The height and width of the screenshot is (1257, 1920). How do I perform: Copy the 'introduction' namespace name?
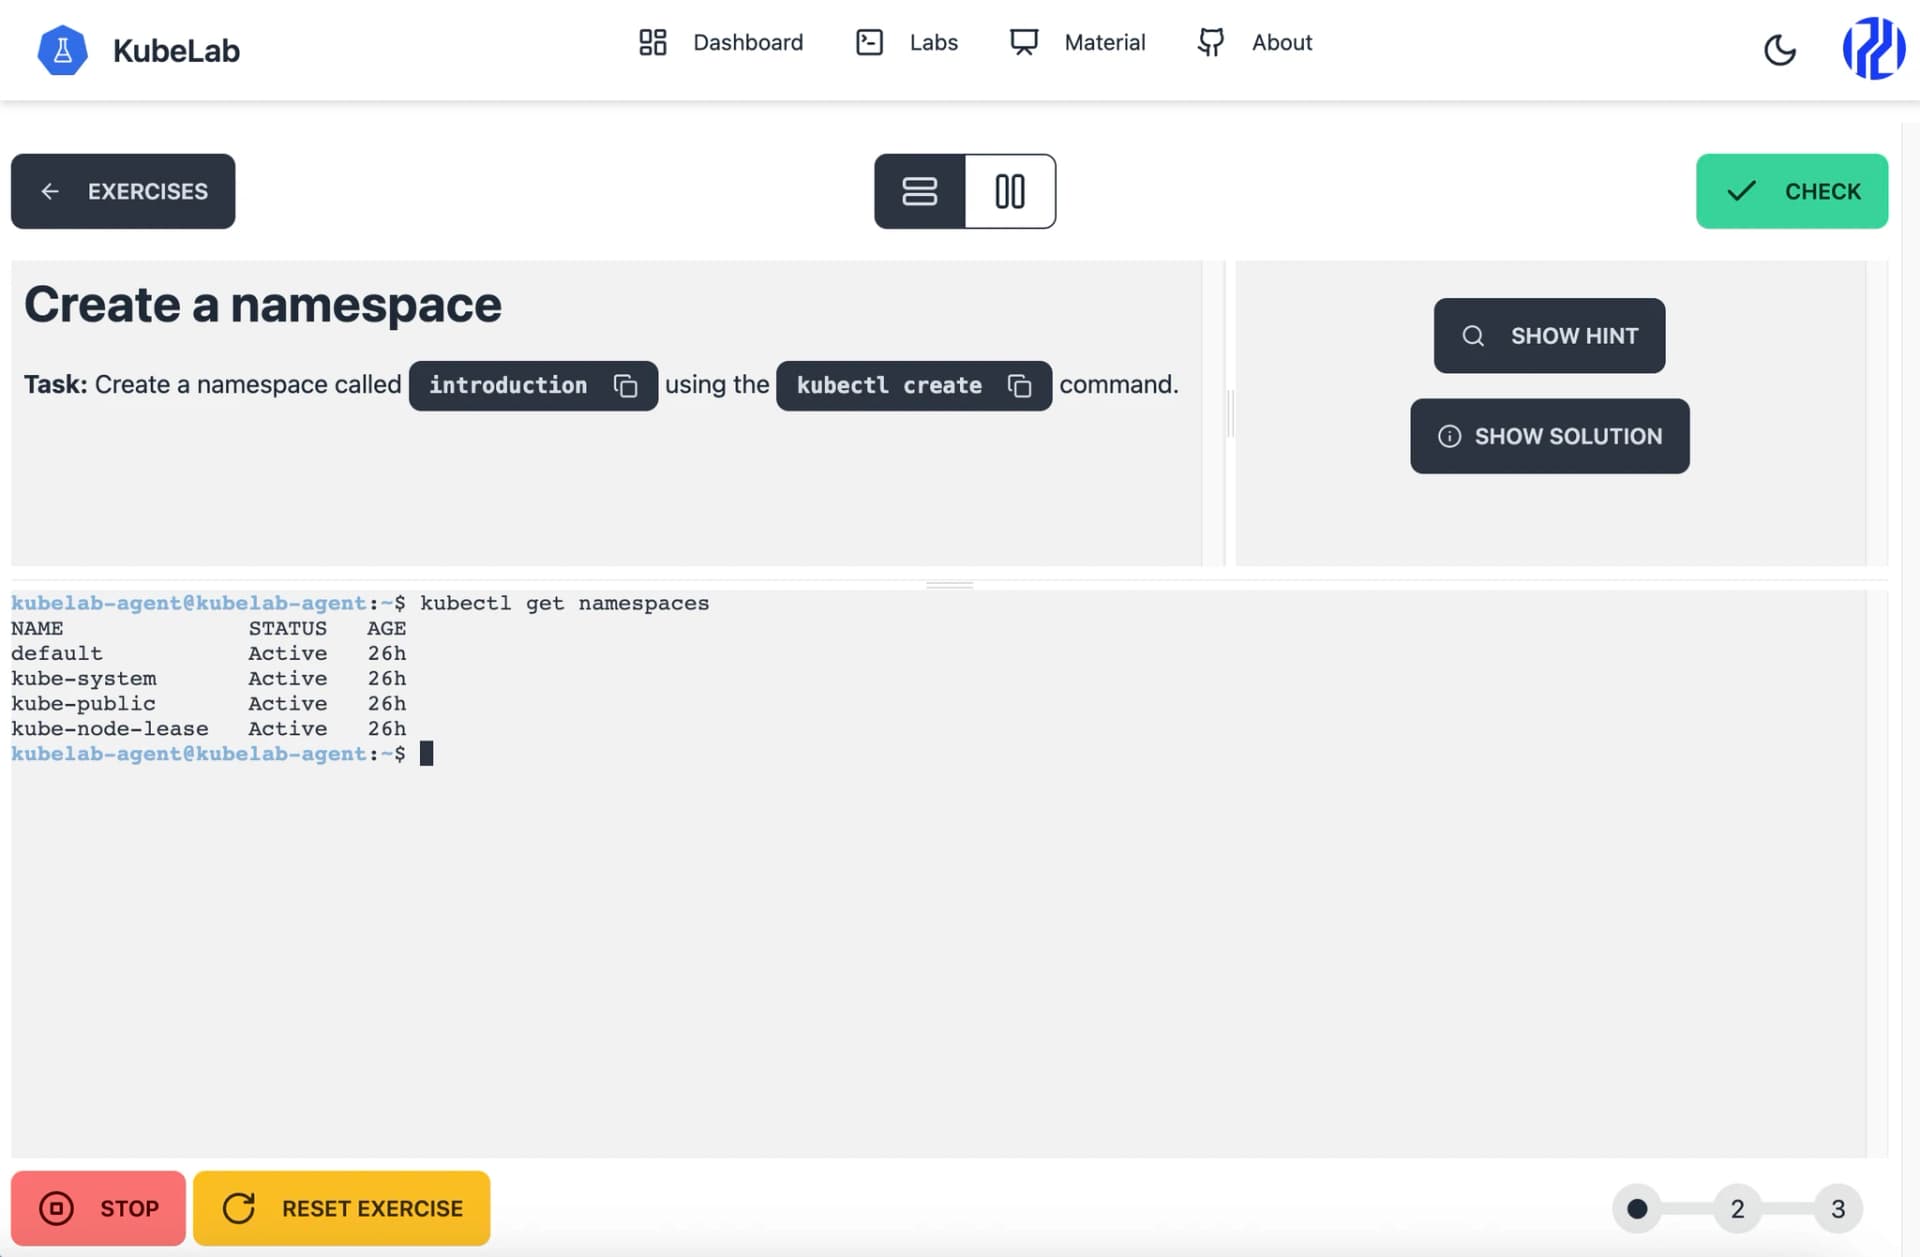pos(625,386)
